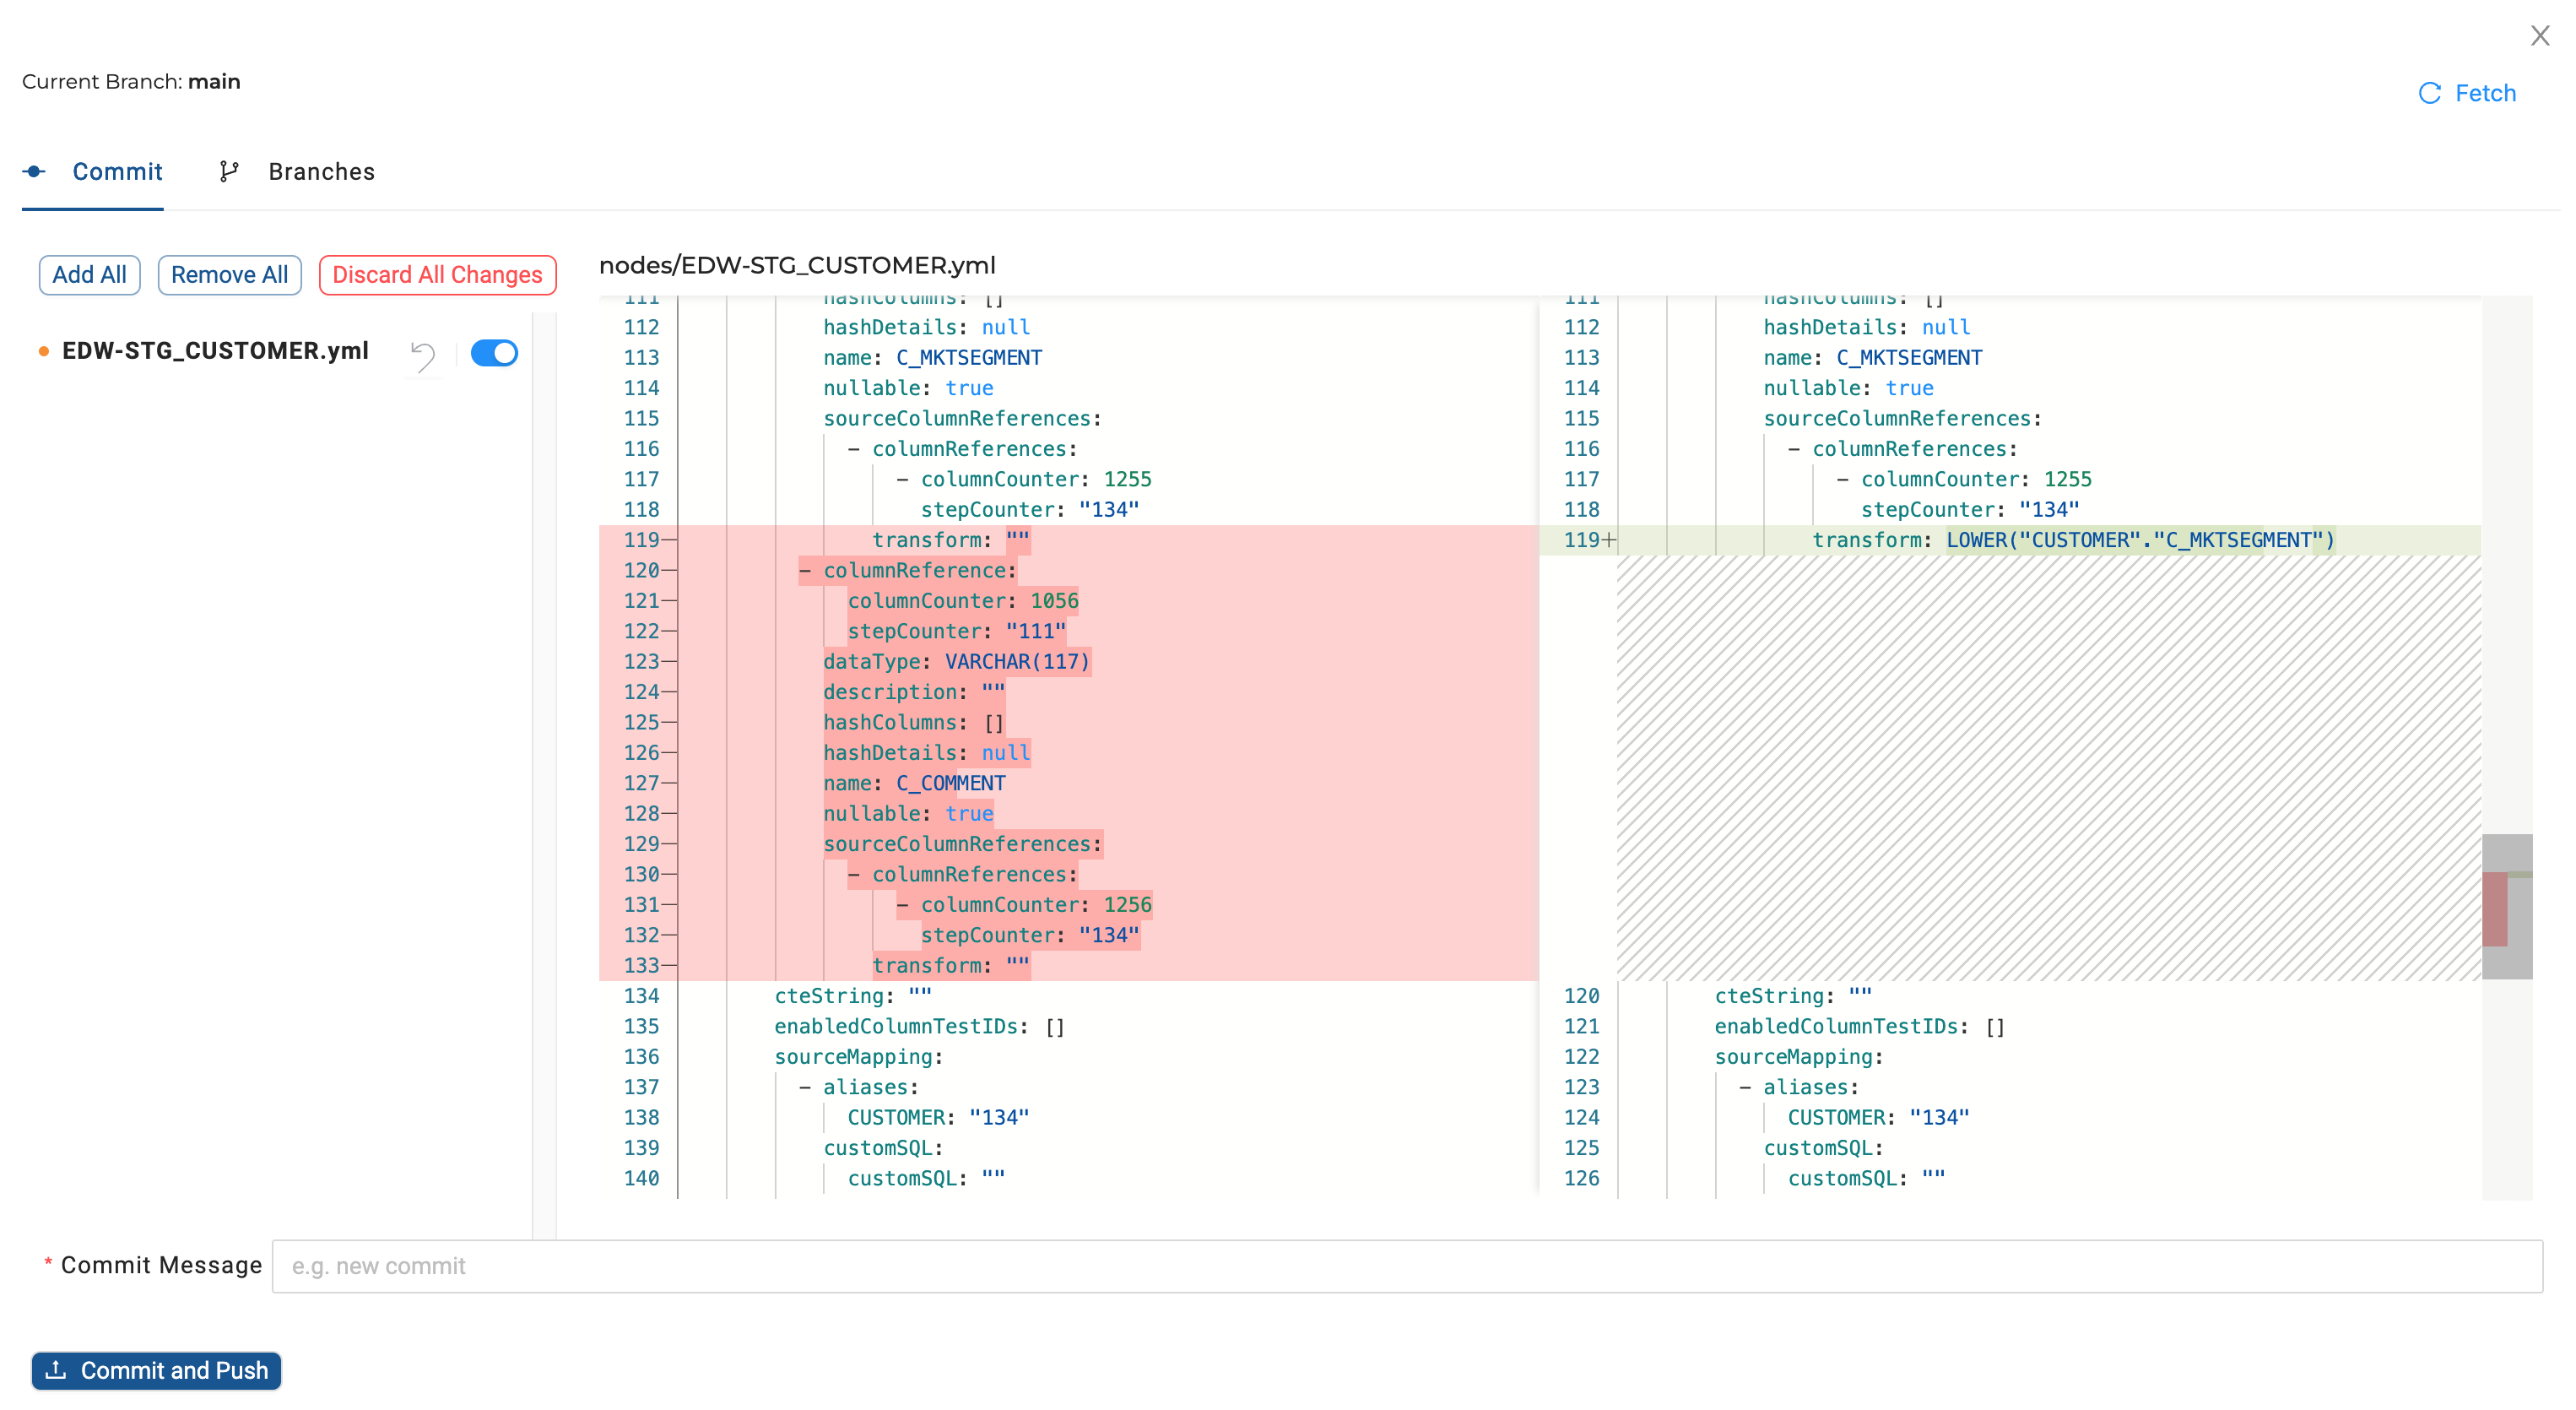Image resolution: width=2576 pixels, height=1410 pixels.
Task: Click the Fetch refresh icon
Action: tap(2429, 93)
